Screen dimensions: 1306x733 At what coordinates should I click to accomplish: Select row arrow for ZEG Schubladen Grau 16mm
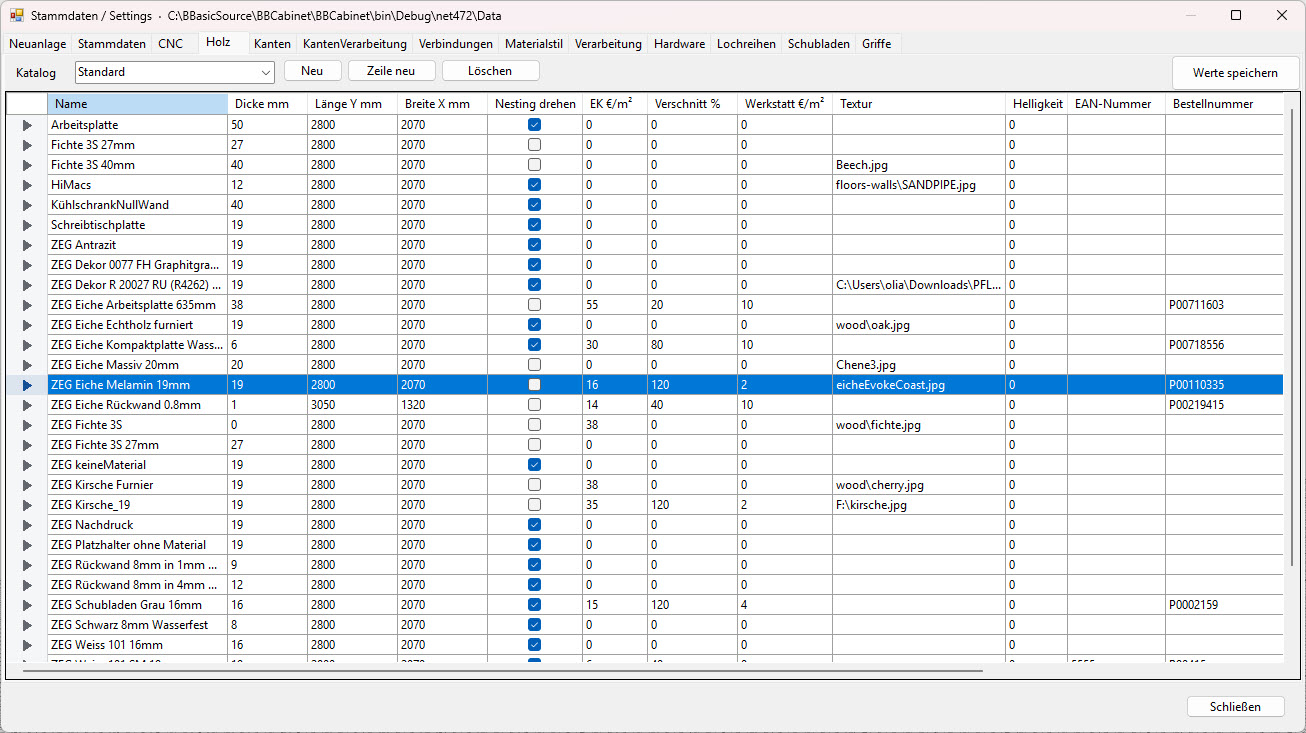[27, 605]
